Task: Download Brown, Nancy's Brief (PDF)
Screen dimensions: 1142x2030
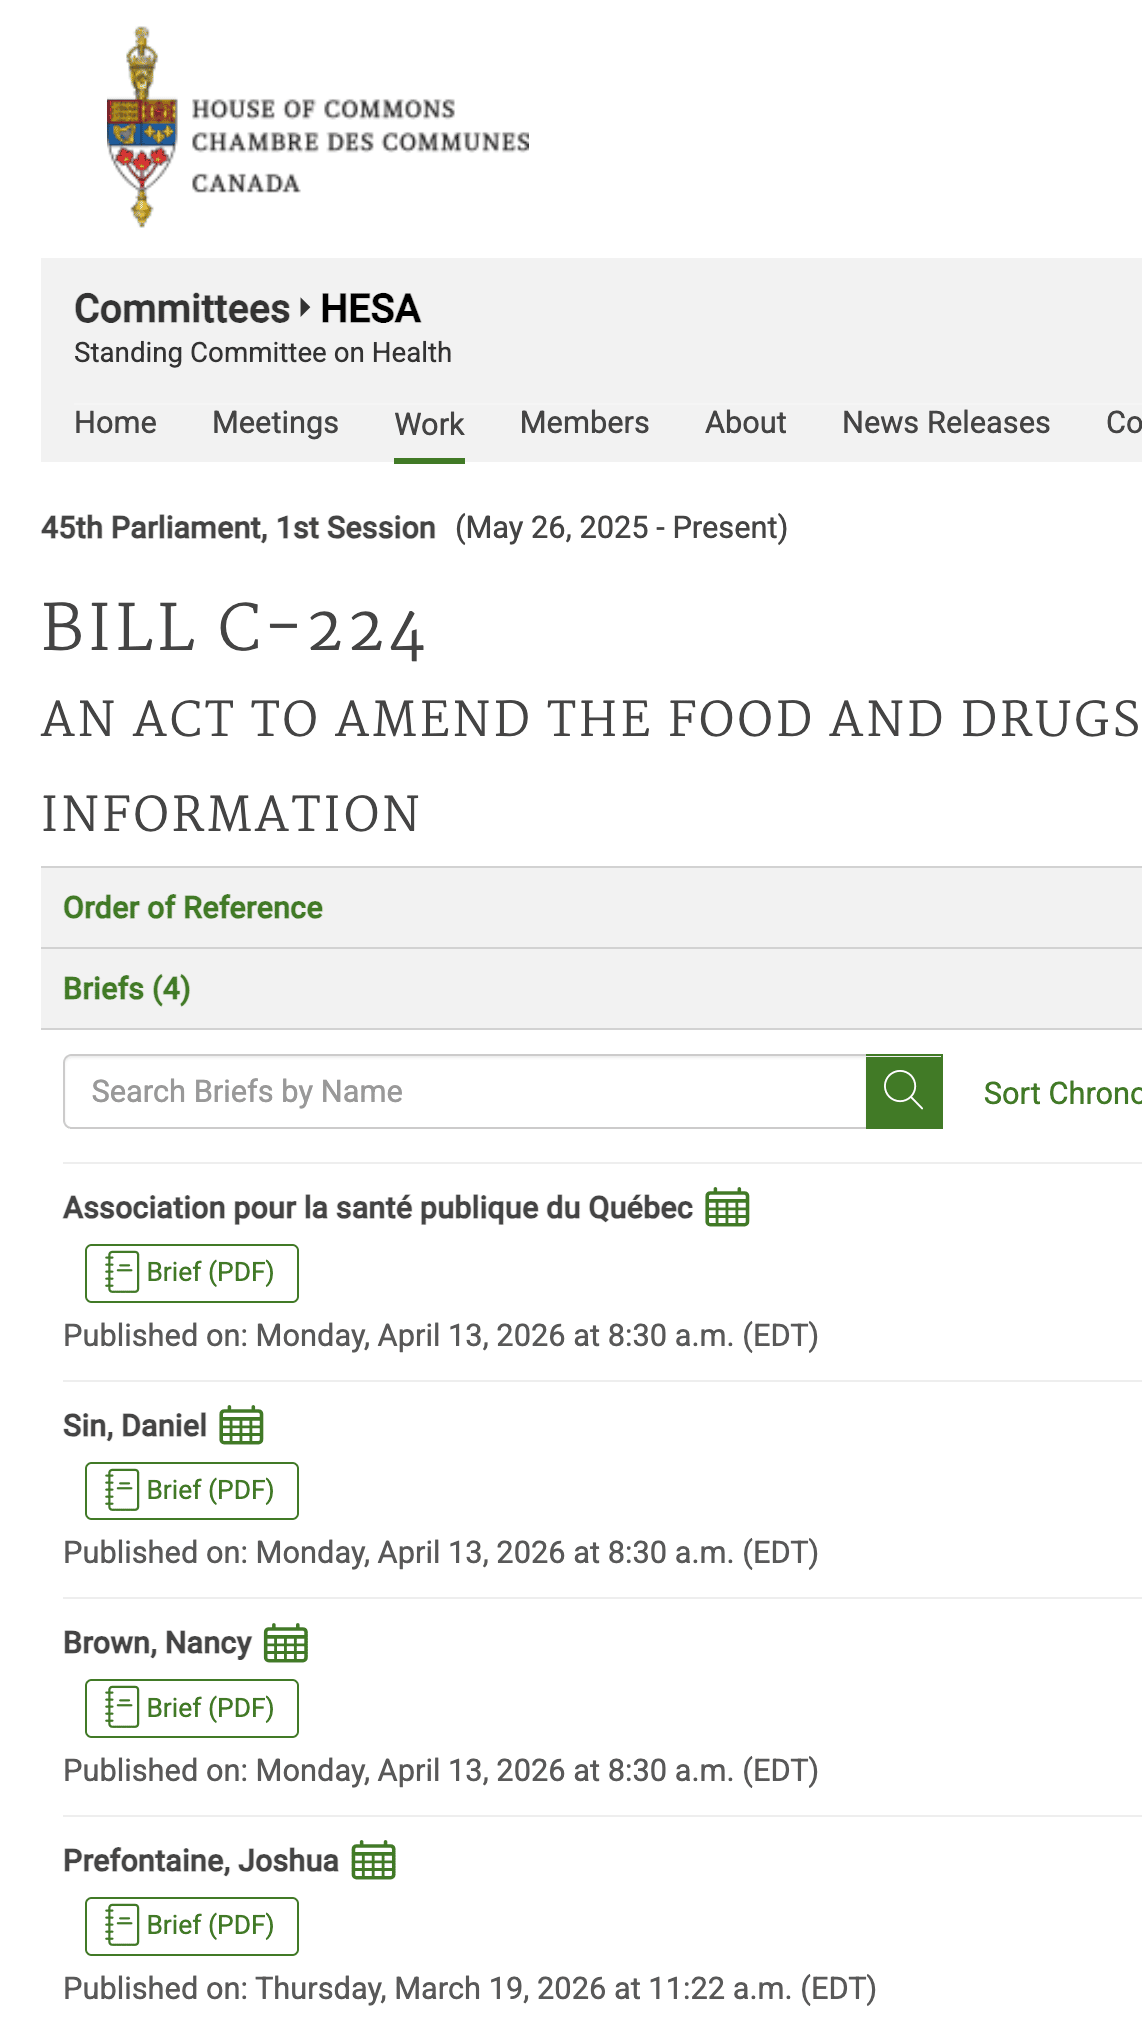Action: (192, 1708)
